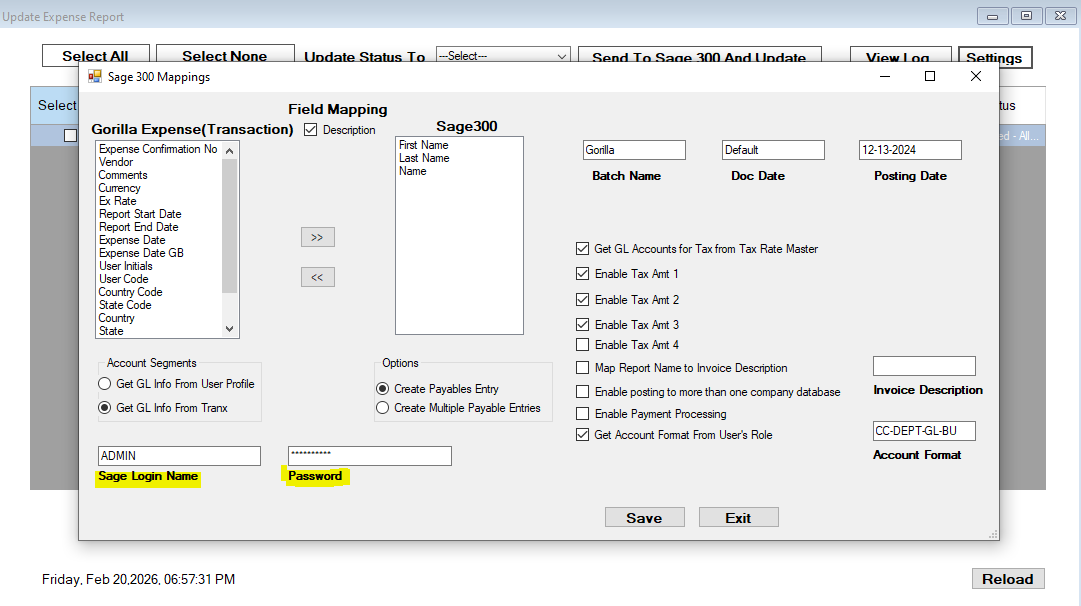Click the Account Format input field
1081x606 pixels.
point(924,431)
